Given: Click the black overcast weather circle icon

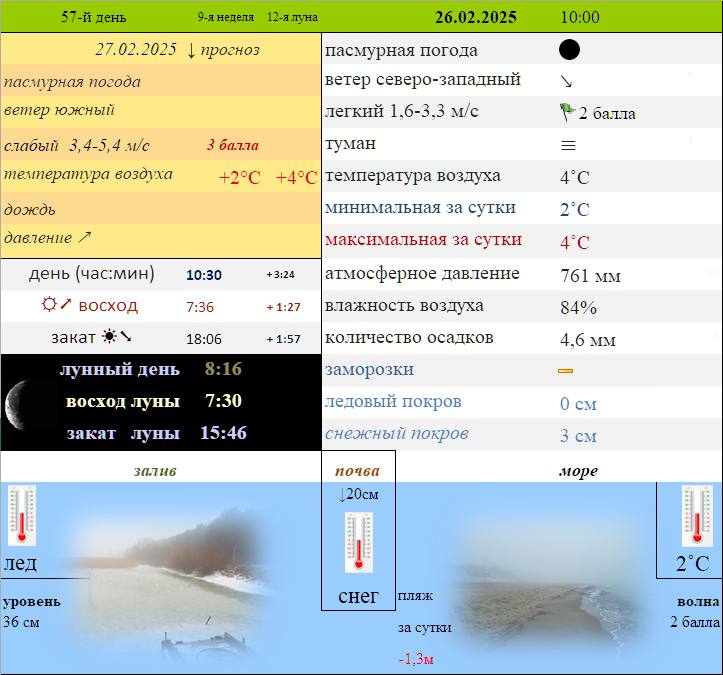Looking at the screenshot, I should [x=569, y=49].
